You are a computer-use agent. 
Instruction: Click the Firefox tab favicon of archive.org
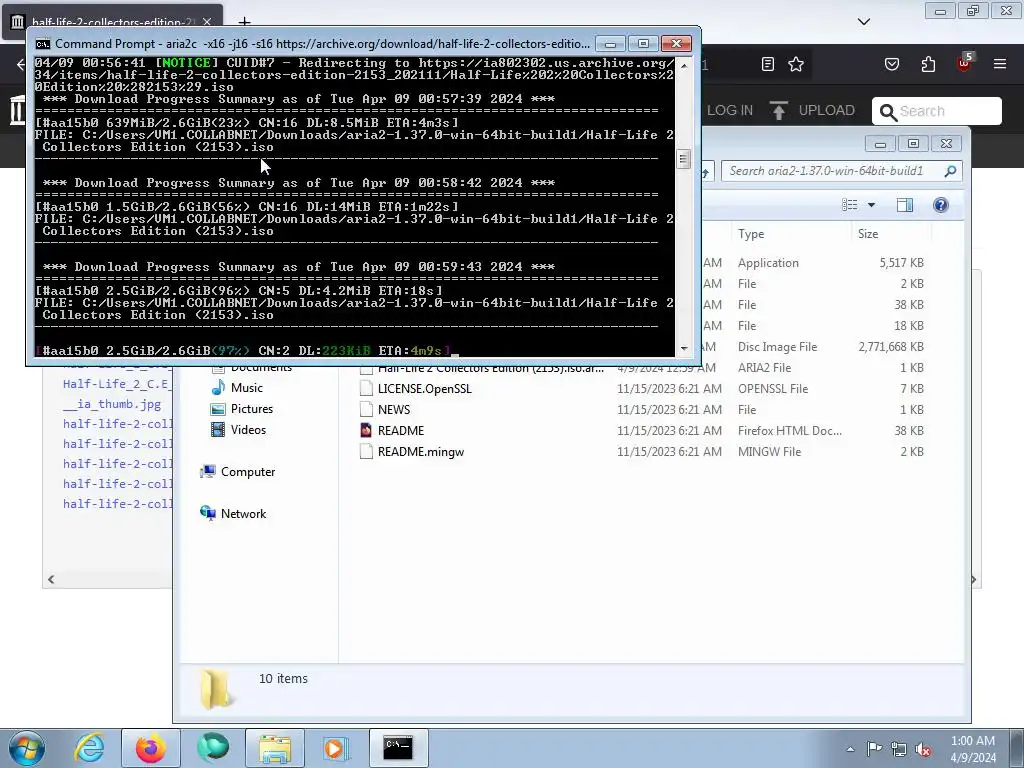(x=18, y=22)
